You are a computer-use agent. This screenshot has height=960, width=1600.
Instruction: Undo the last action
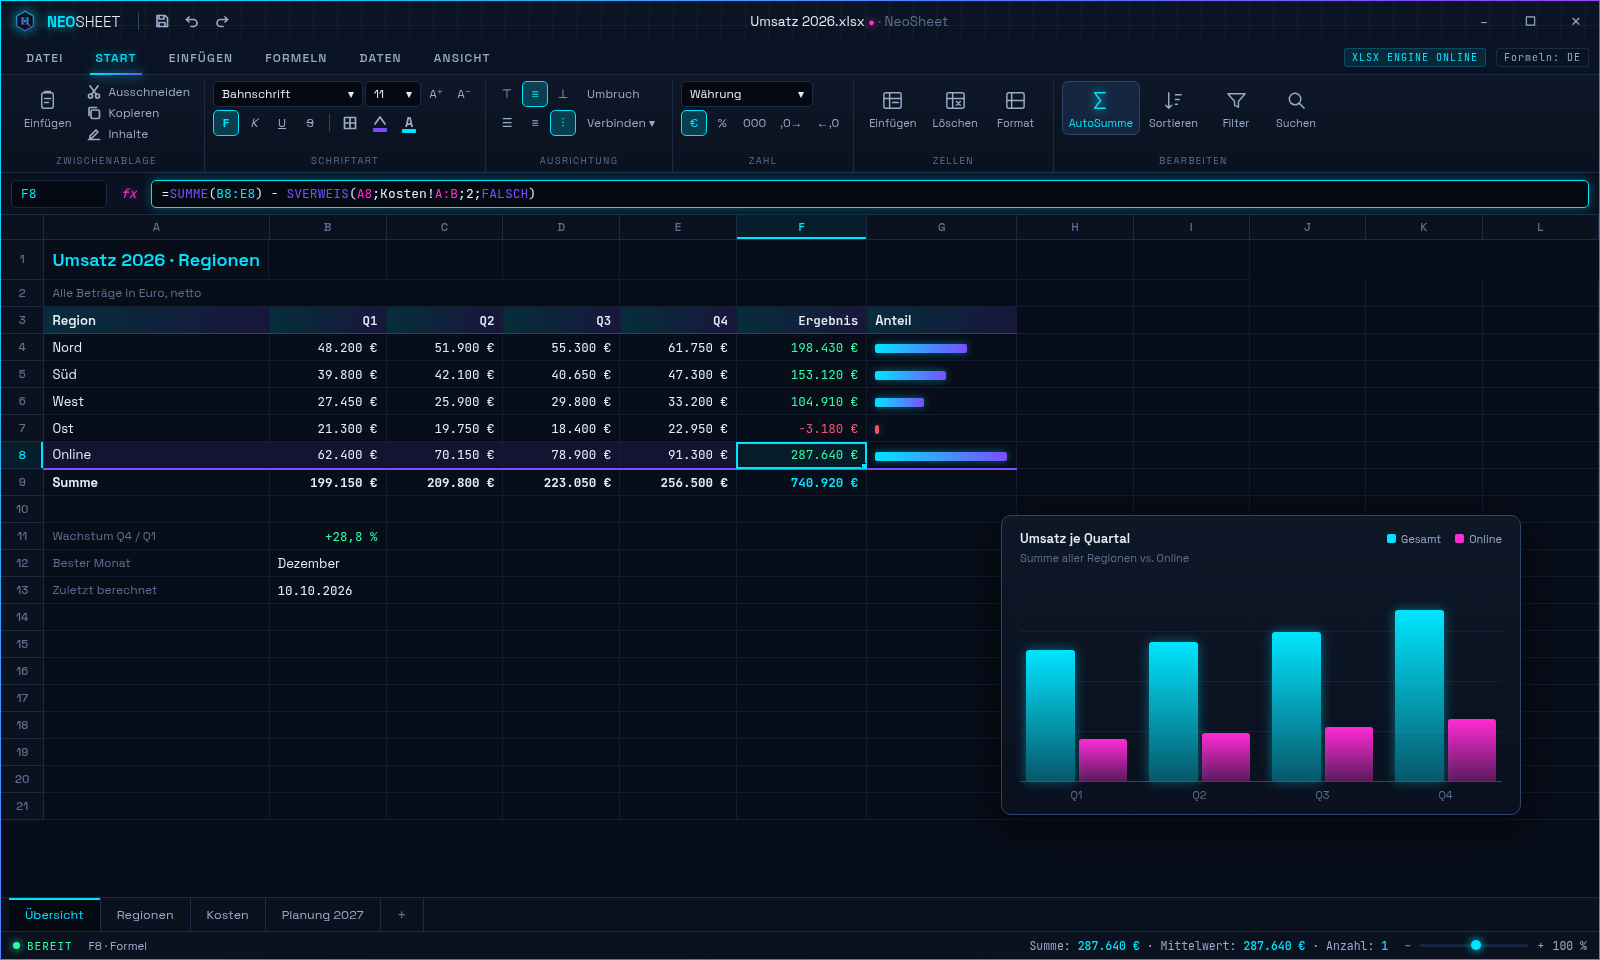[192, 21]
